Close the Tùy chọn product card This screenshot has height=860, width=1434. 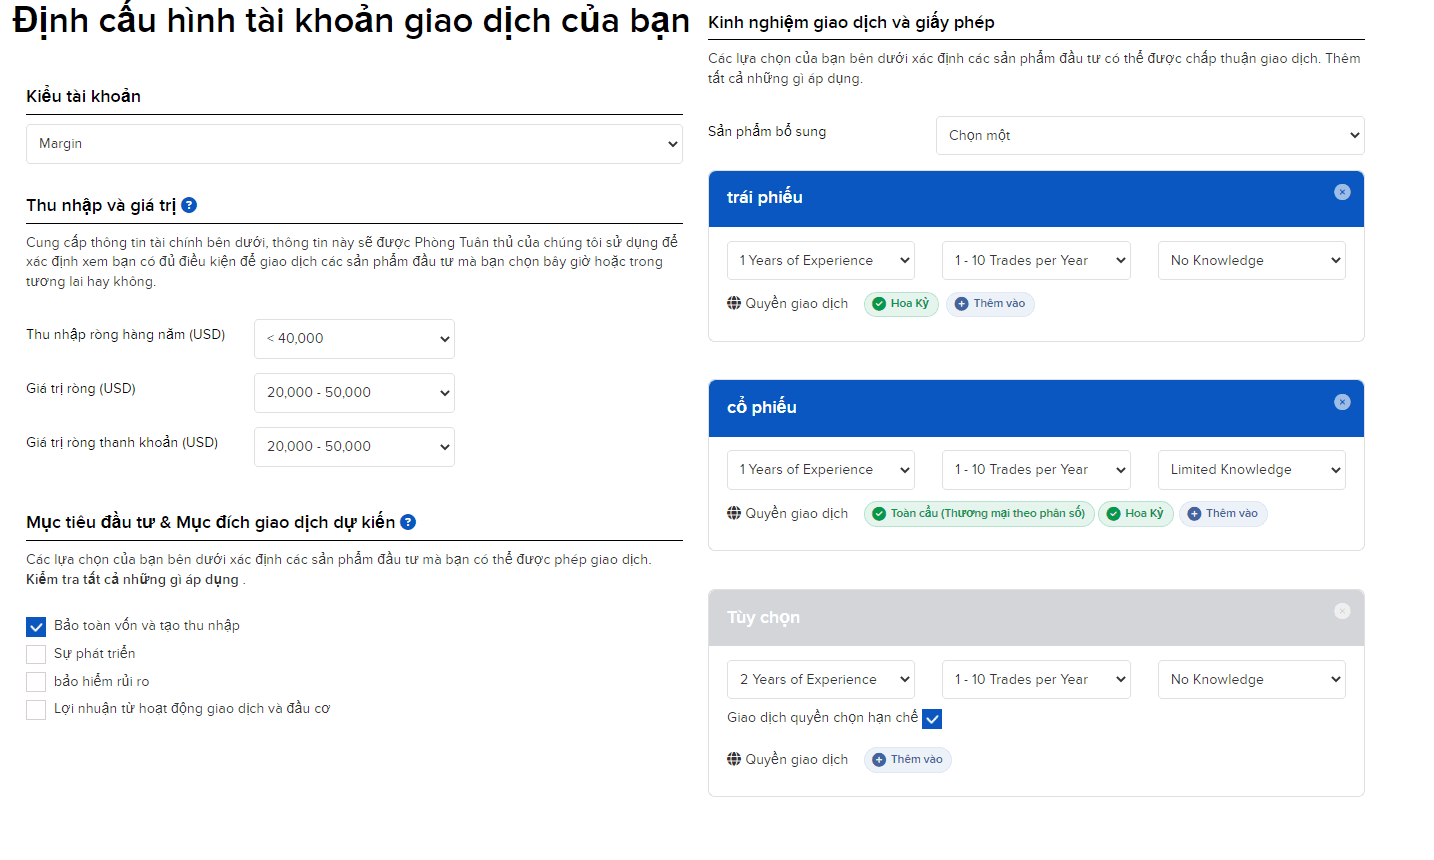click(x=1342, y=611)
